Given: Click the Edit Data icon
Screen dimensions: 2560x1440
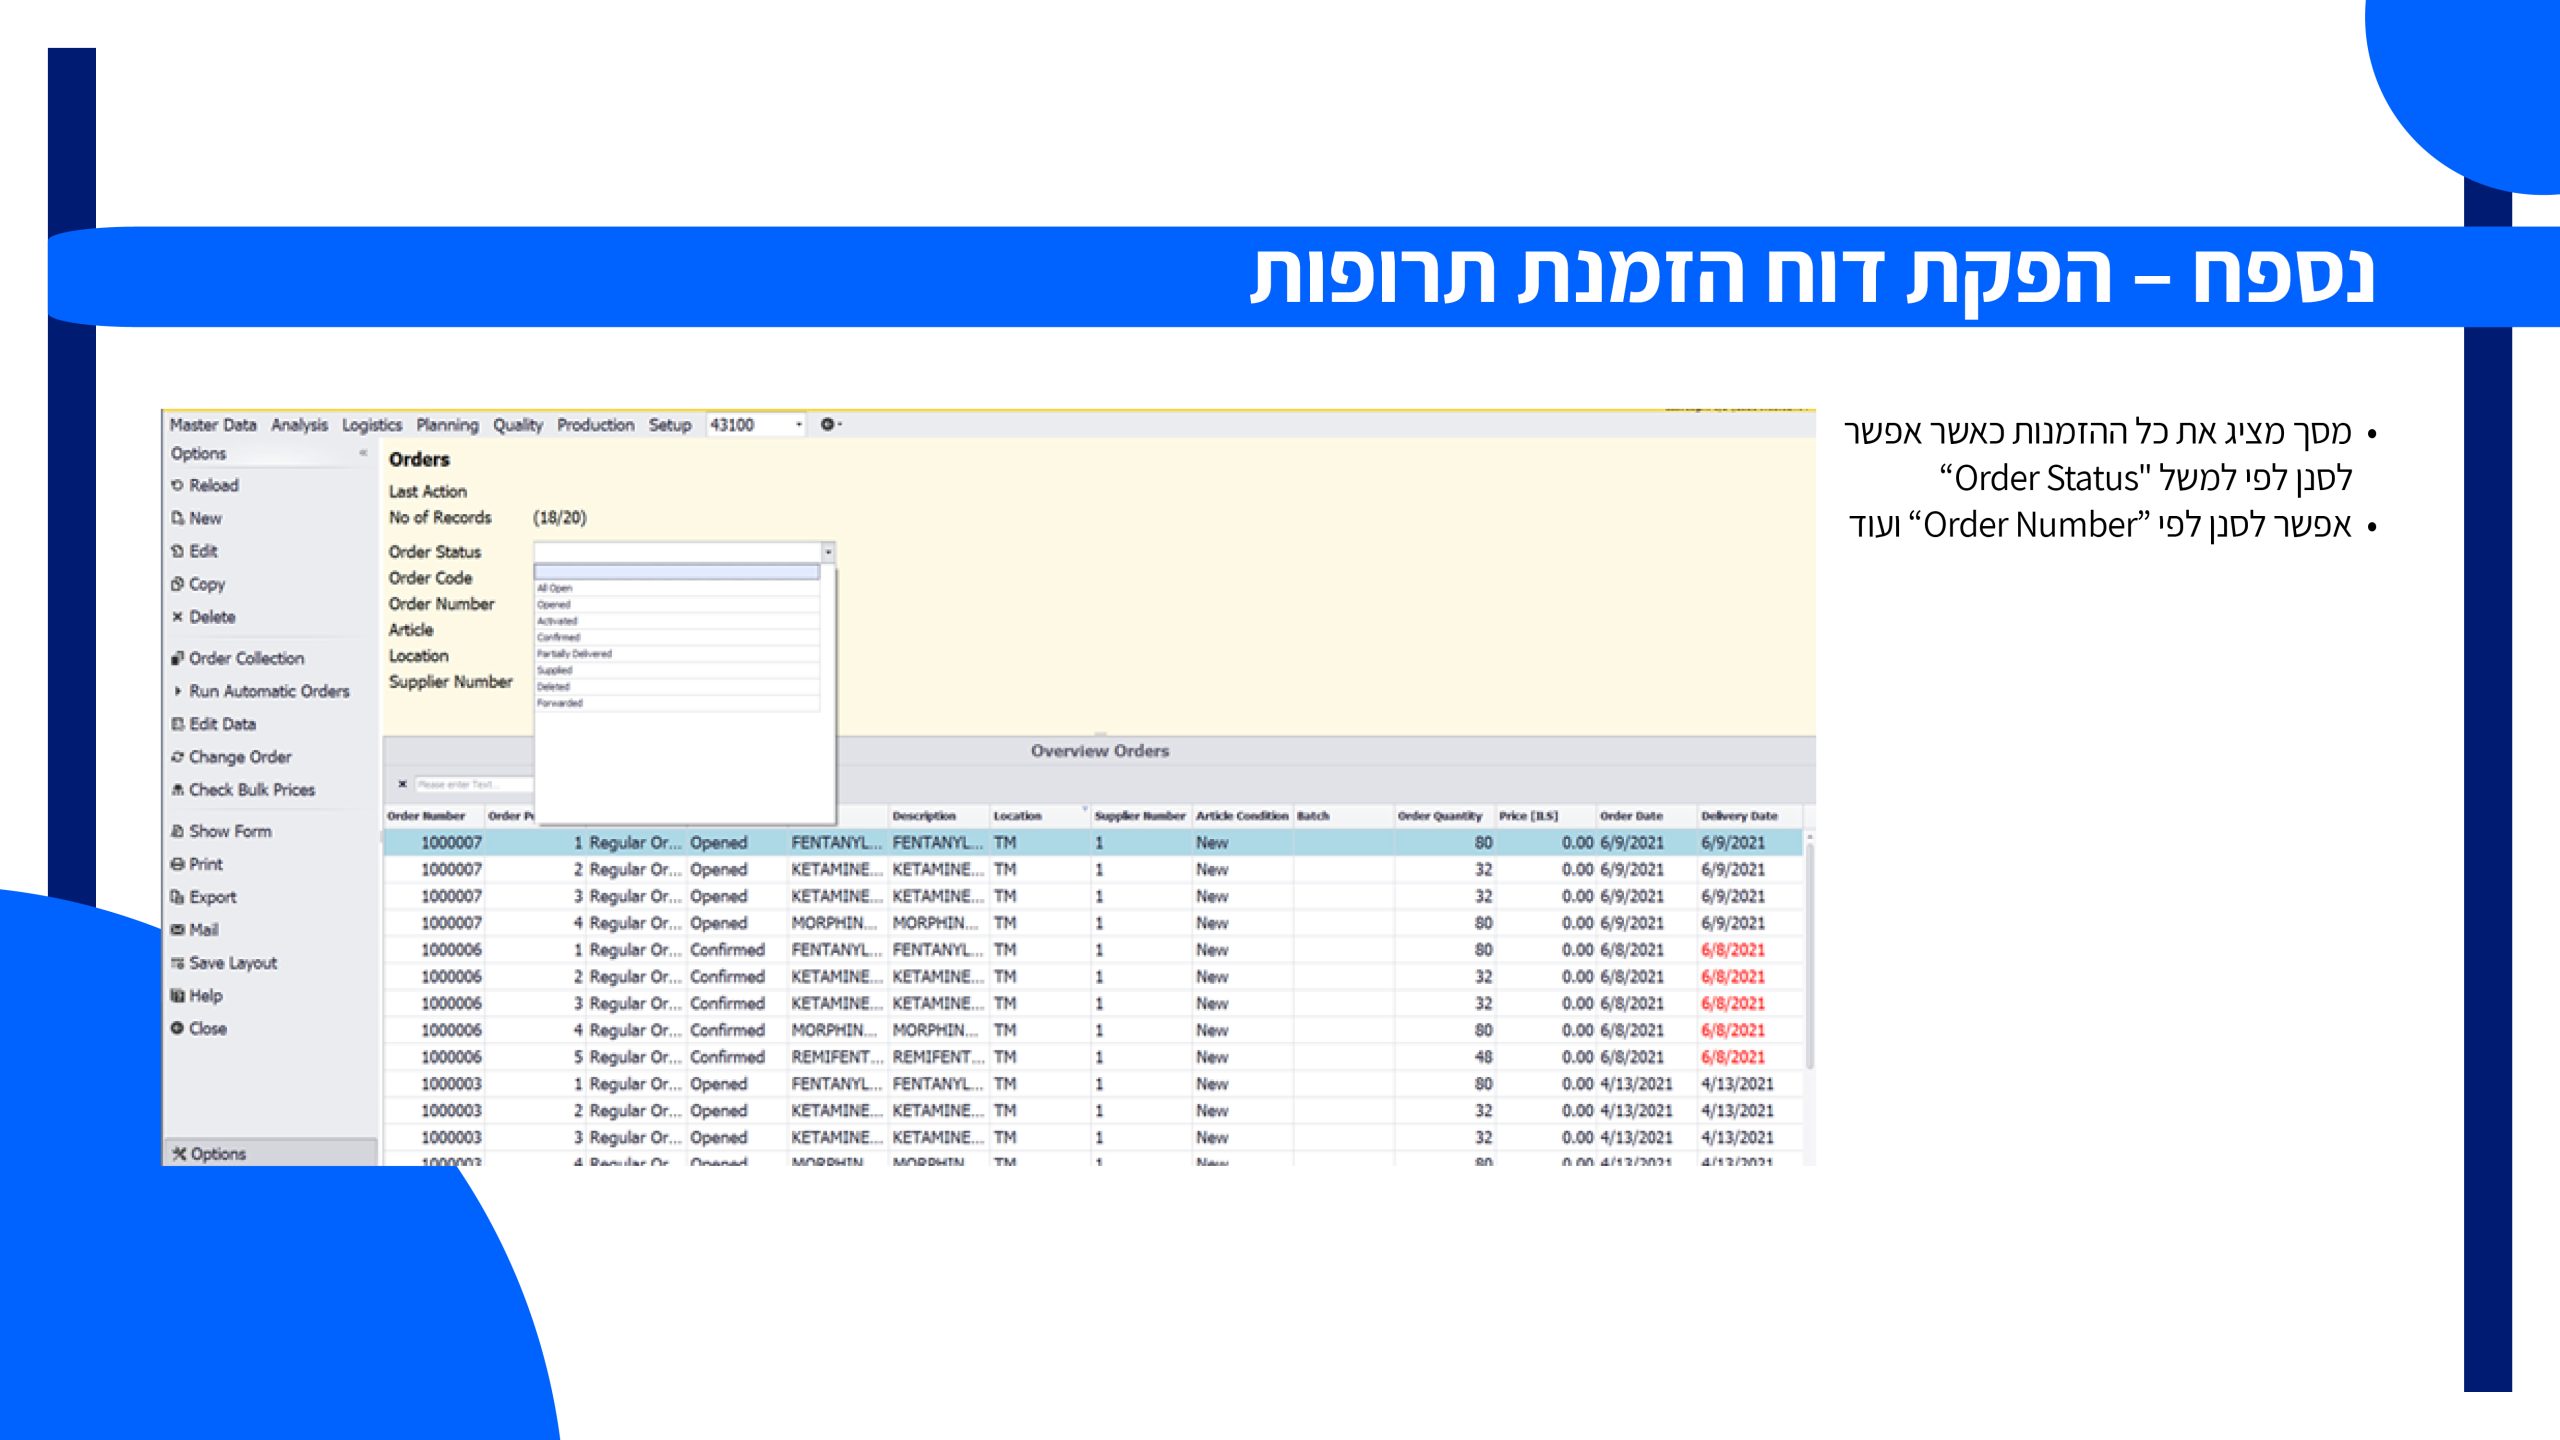Looking at the screenshot, I should [x=177, y=724].
